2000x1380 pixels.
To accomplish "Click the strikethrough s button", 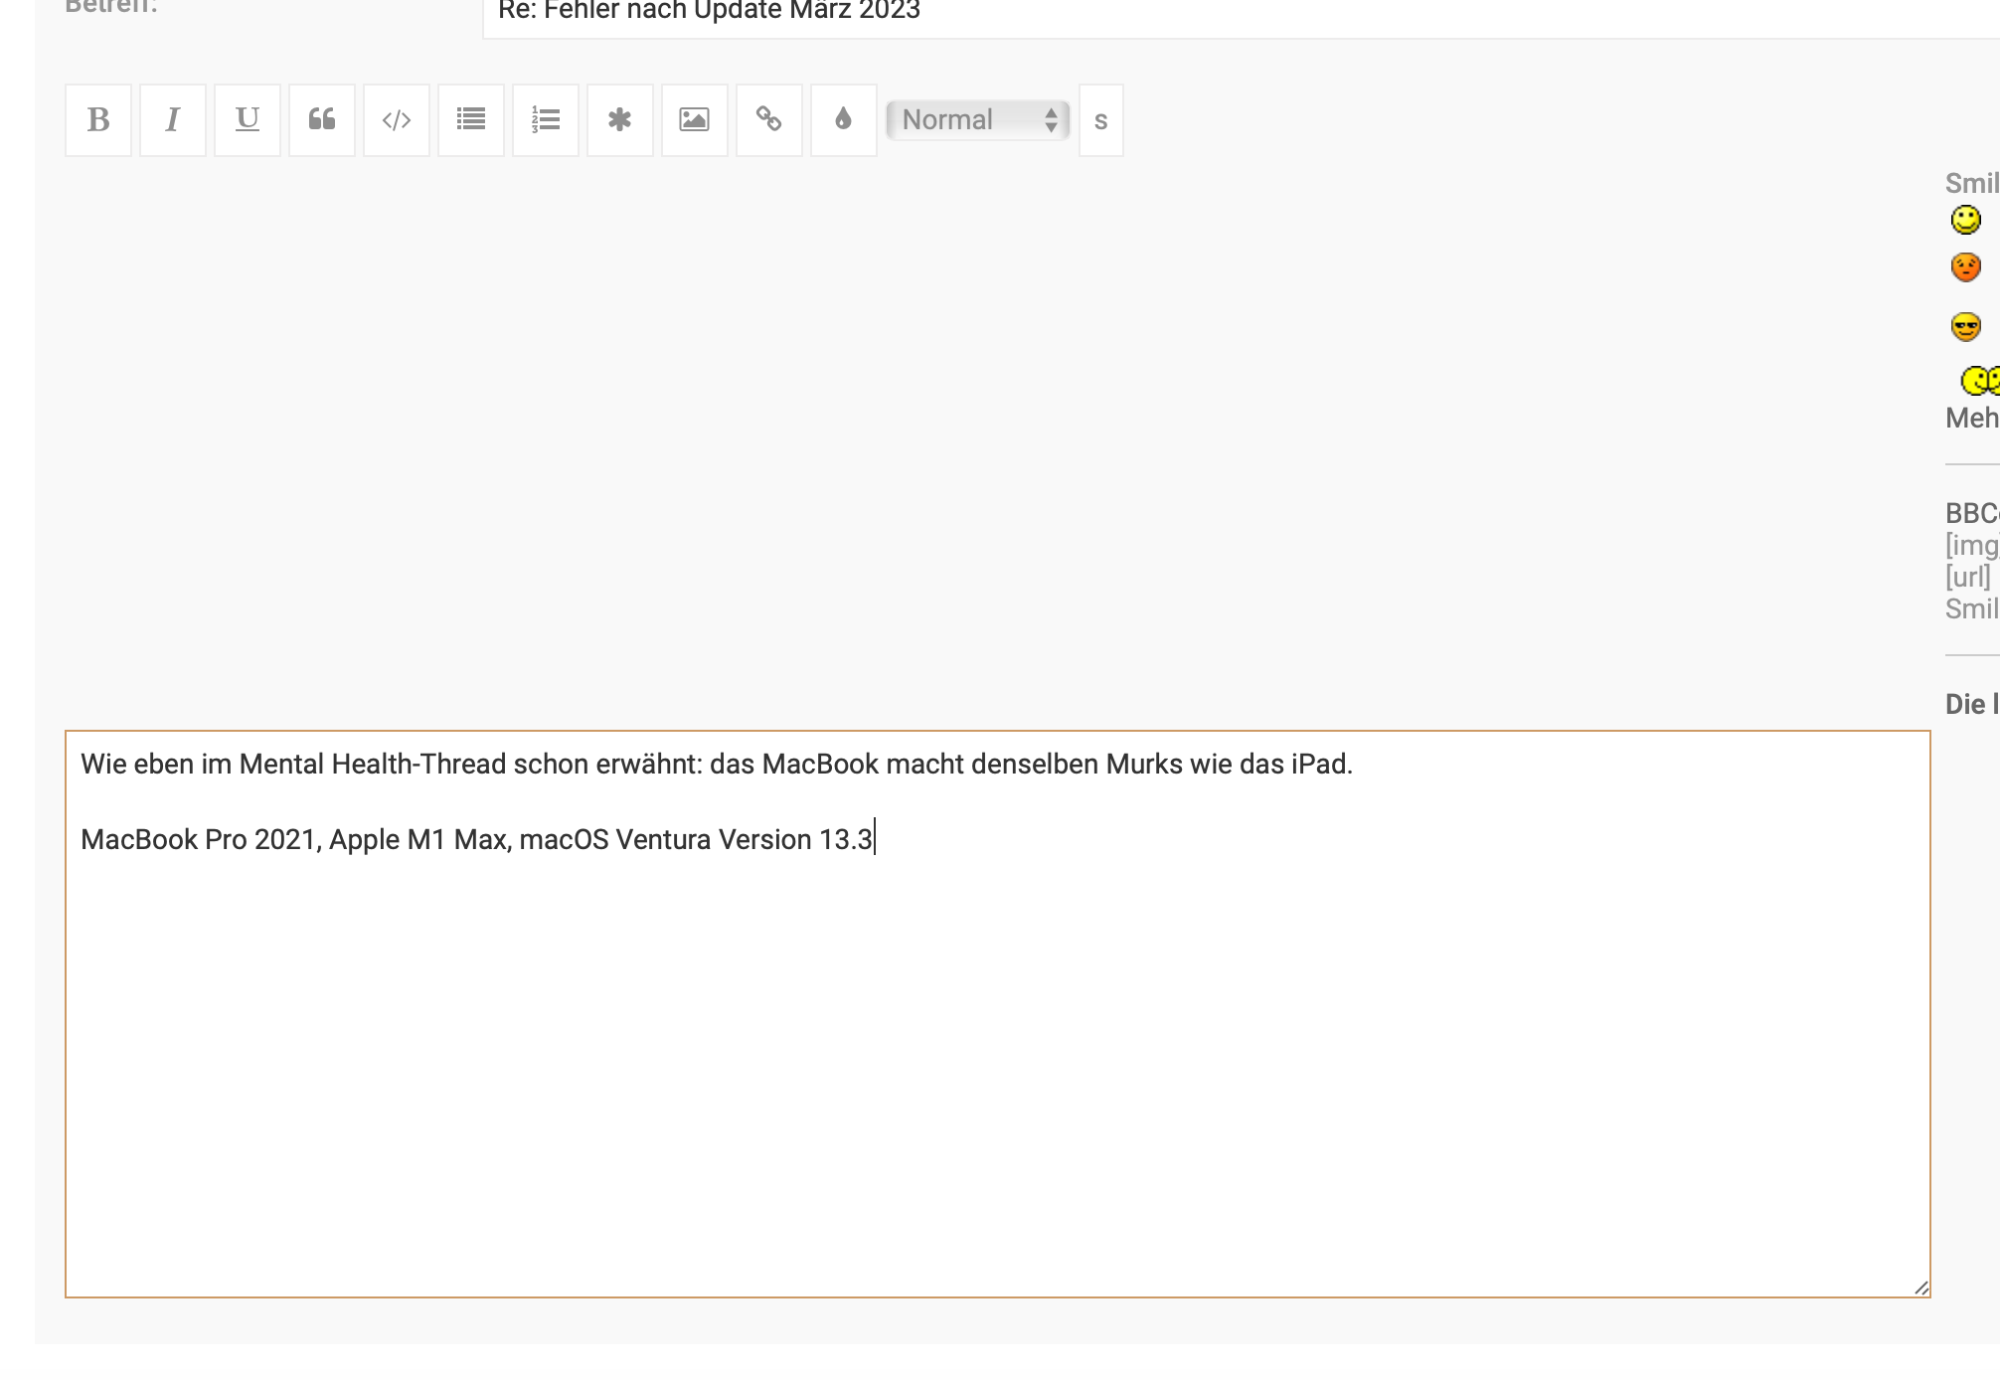I will (x=1100, y=120).
